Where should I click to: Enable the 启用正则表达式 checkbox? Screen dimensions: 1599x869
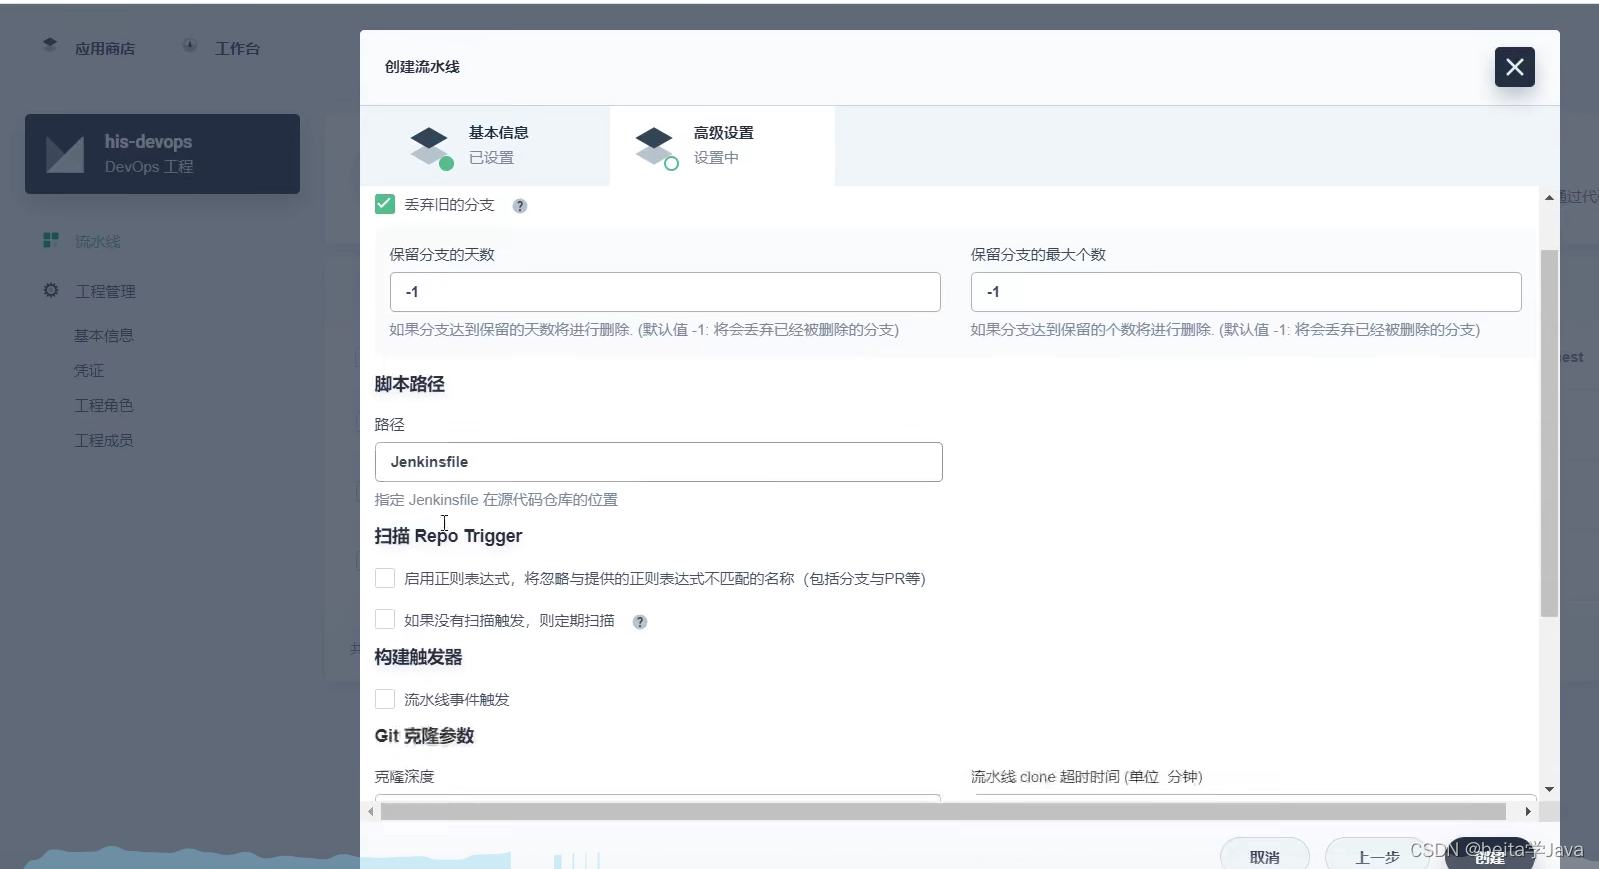pyautogui.click(x=385, y=578)
